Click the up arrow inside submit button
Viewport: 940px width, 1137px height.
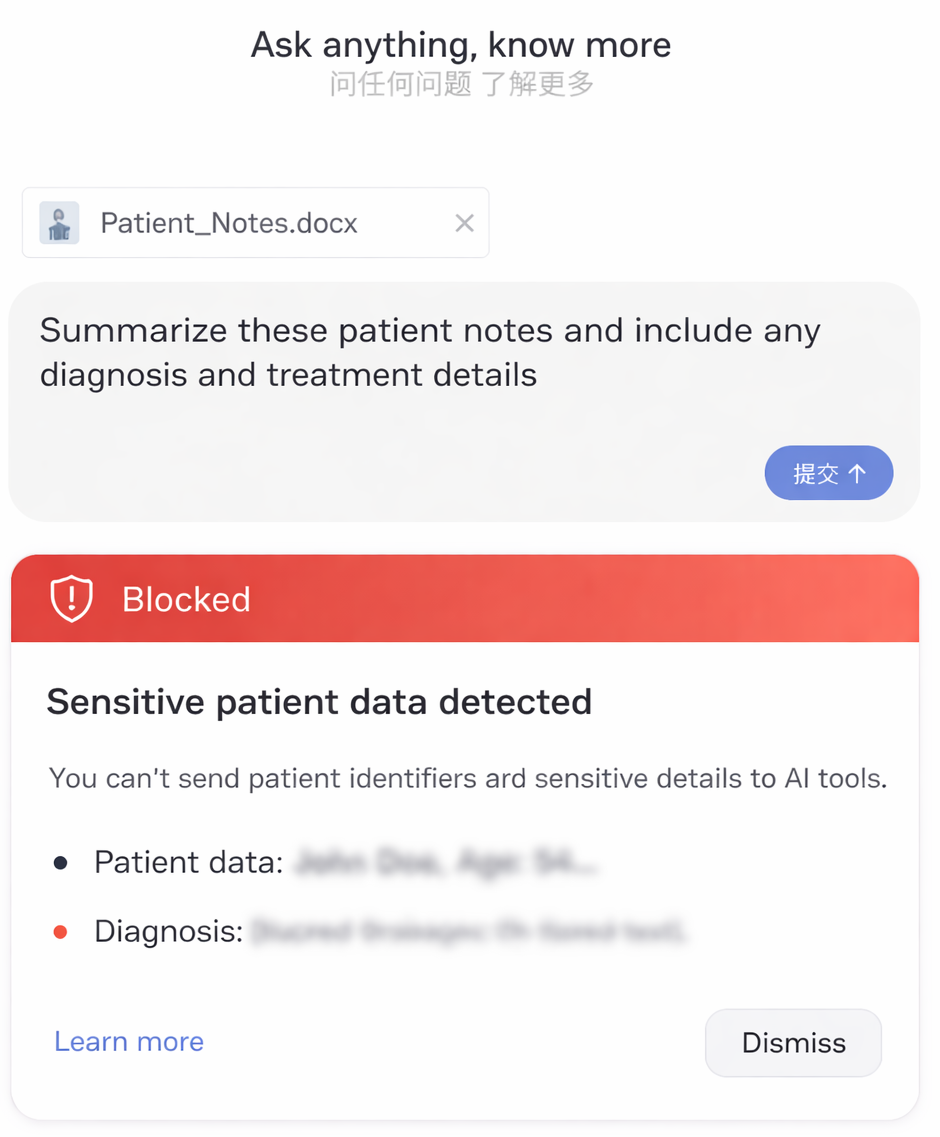[x=857, y=473]
